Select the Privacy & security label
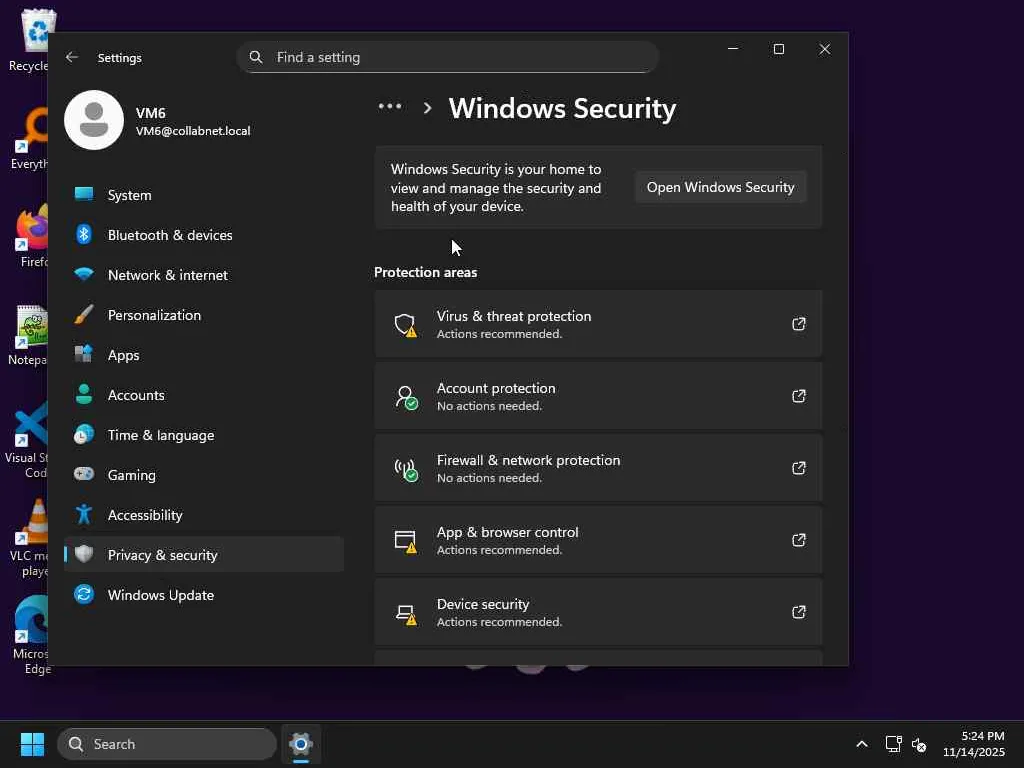The height and width of the screenshot is (768, 1024). tap(163, 555)
